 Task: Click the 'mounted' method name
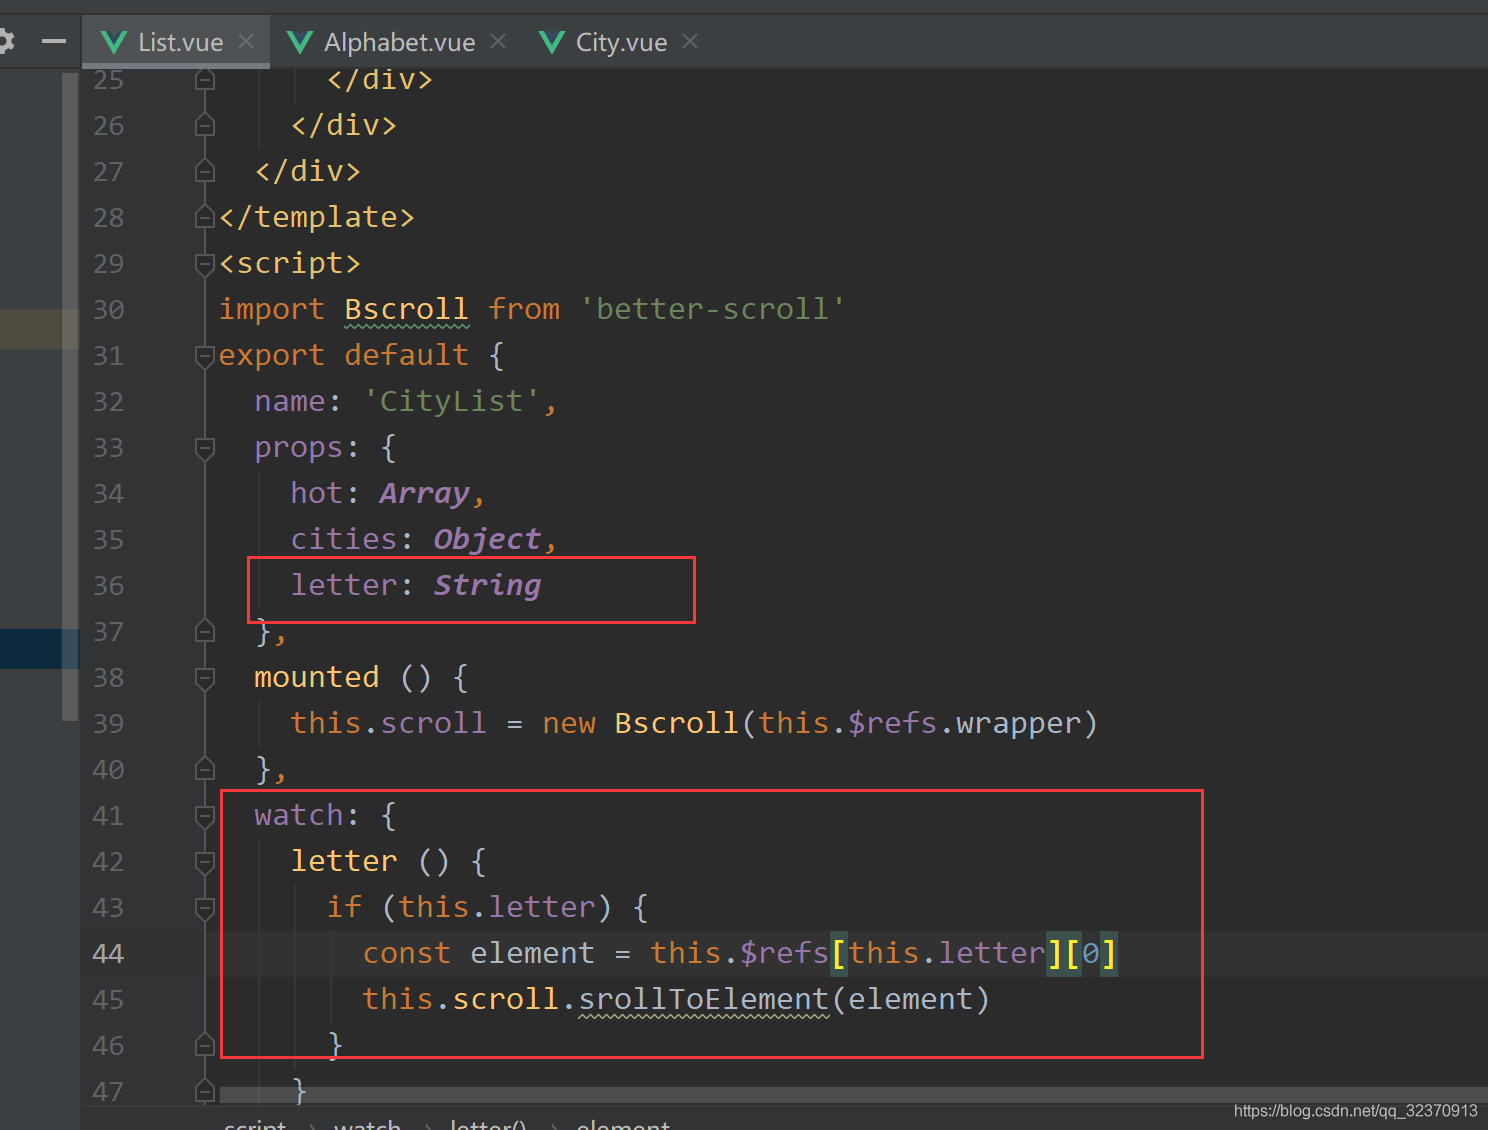317,677
